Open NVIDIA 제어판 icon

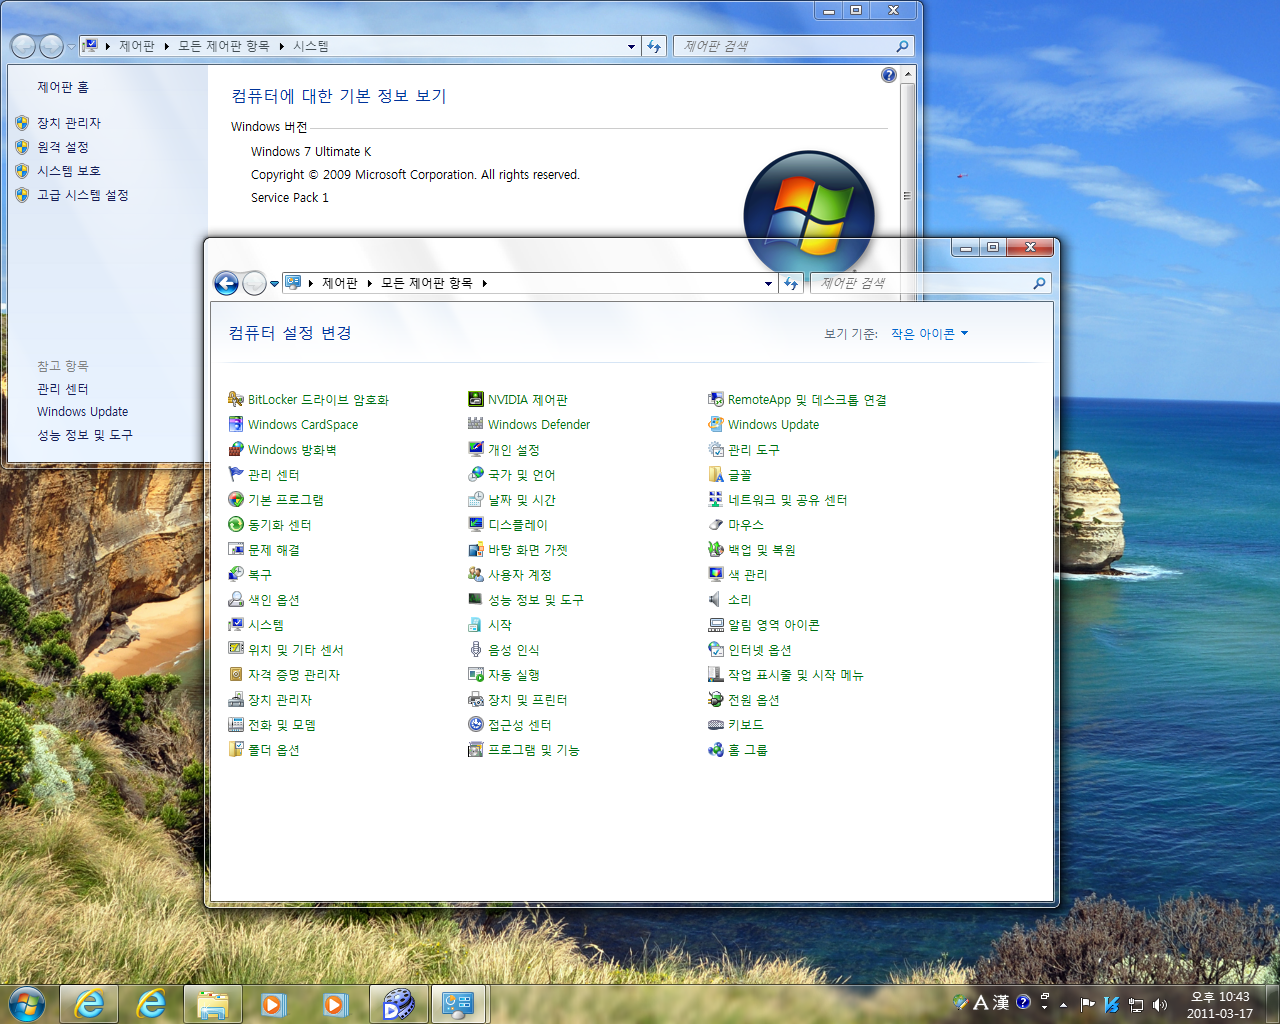click(476, 399)
